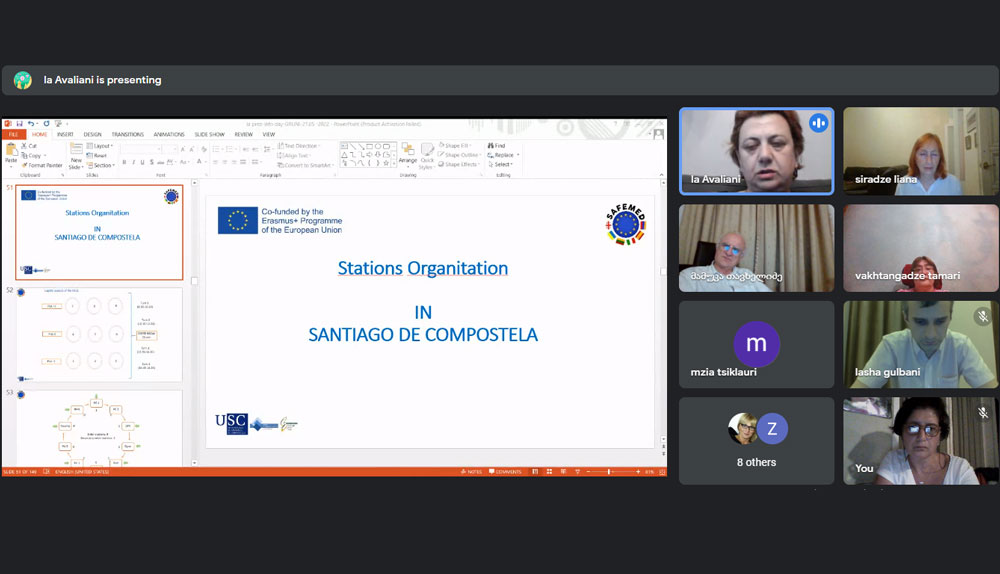The width and height of the screenshot is (1000, 574).
Task: Open the Arrange tool in the Drawing group
Action: pyautogui.click(x=408, y=153)
